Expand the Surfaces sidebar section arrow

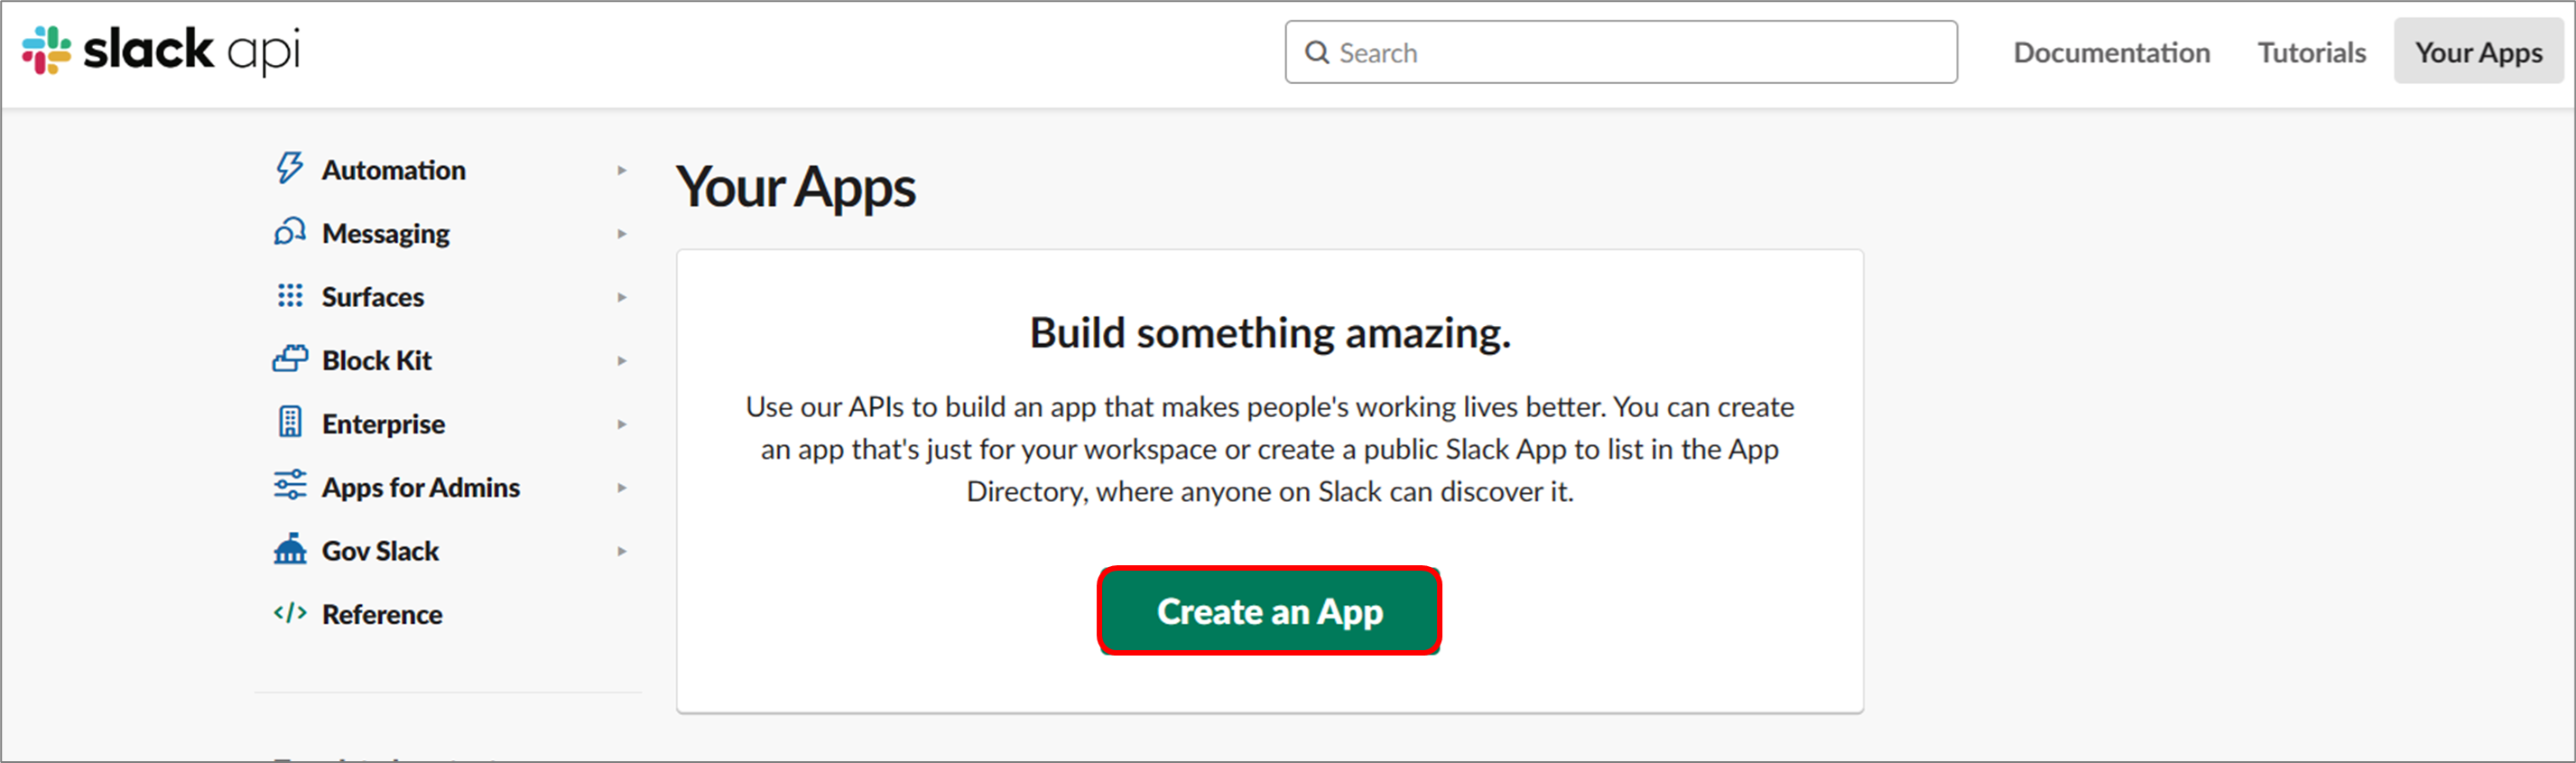pos(622,297)
